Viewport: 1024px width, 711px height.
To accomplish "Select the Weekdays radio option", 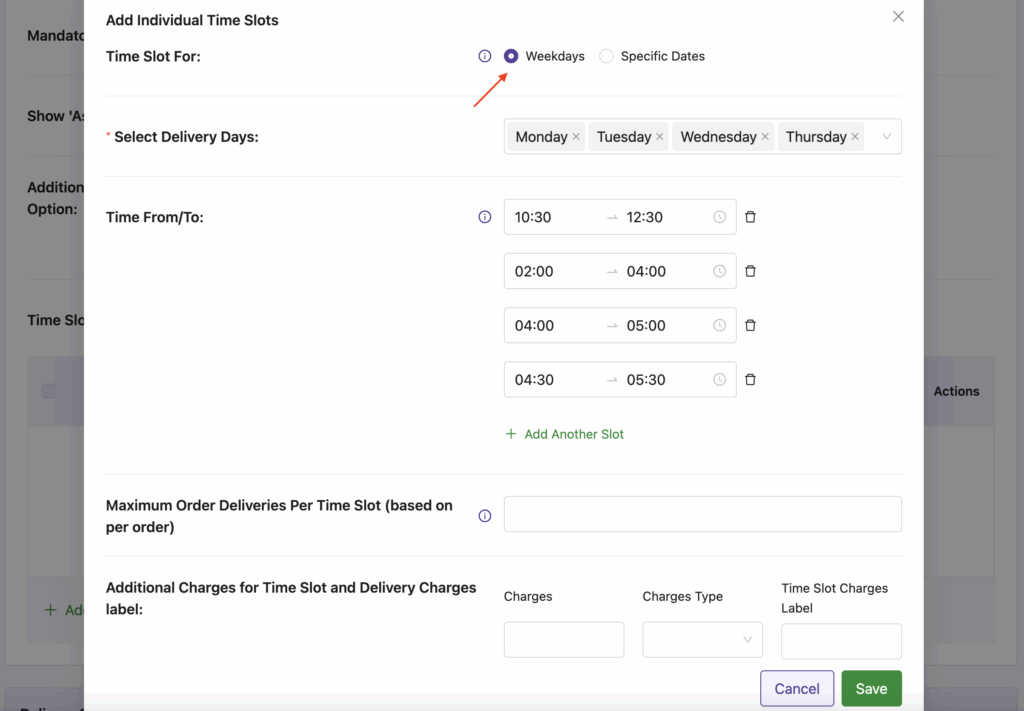I will coord(511,56).
